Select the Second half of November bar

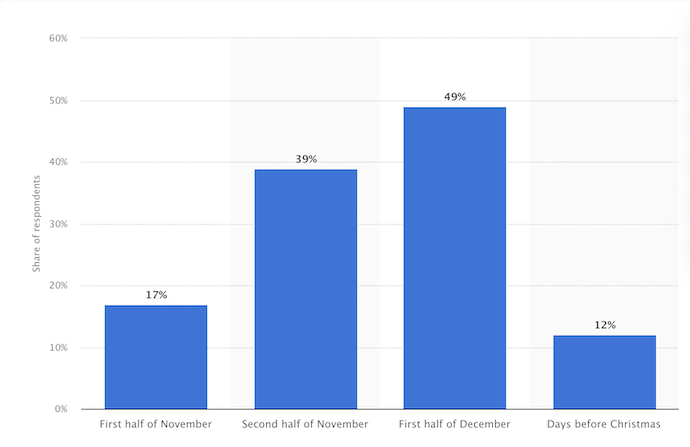(x=305, y=289)
